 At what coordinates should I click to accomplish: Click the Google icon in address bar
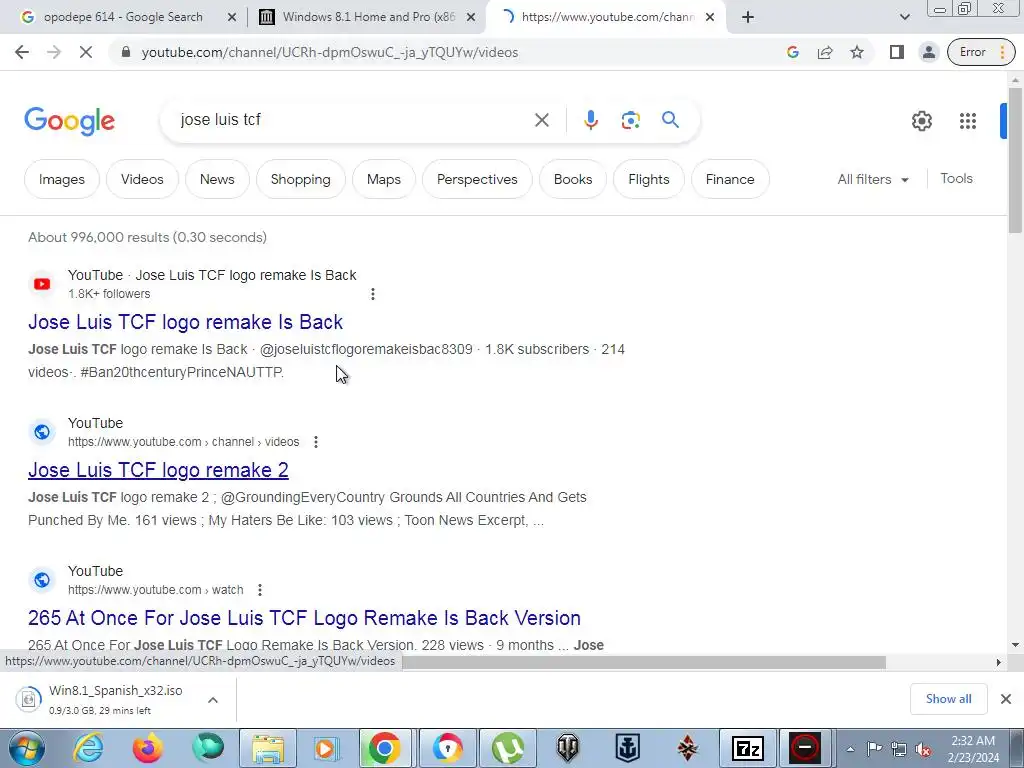pyautogui.click(x=793, y=52)
